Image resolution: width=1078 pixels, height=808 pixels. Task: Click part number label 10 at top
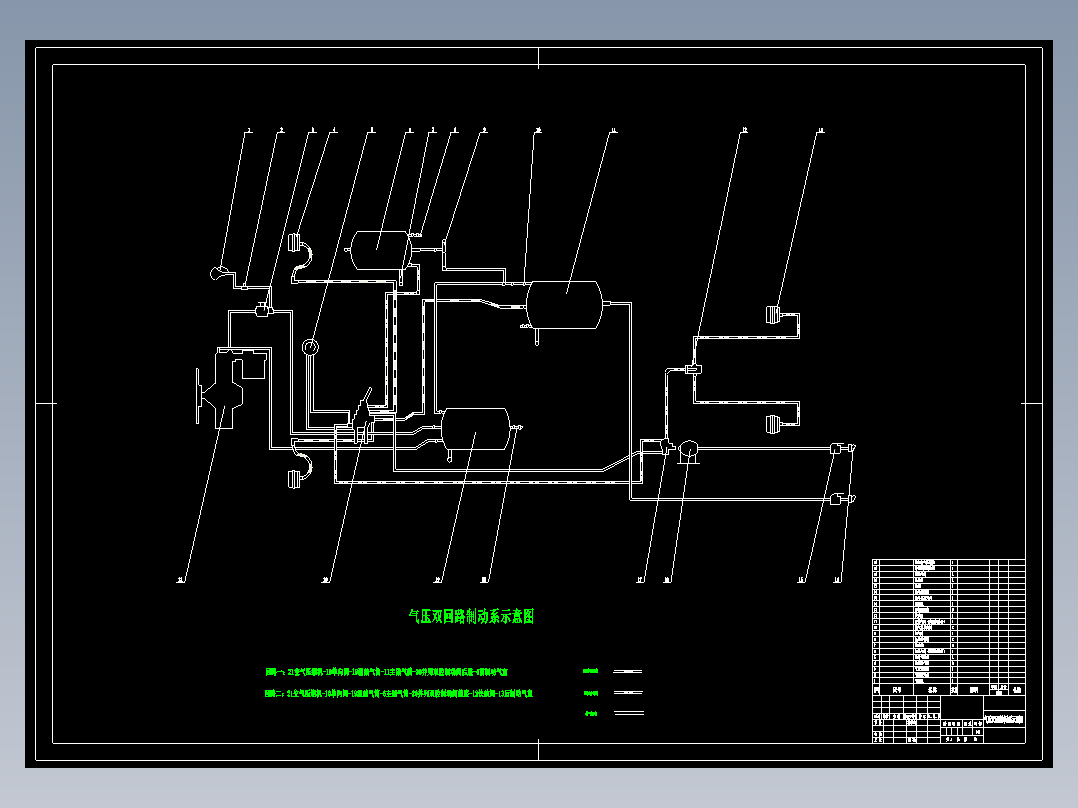[x=538, y=130]
